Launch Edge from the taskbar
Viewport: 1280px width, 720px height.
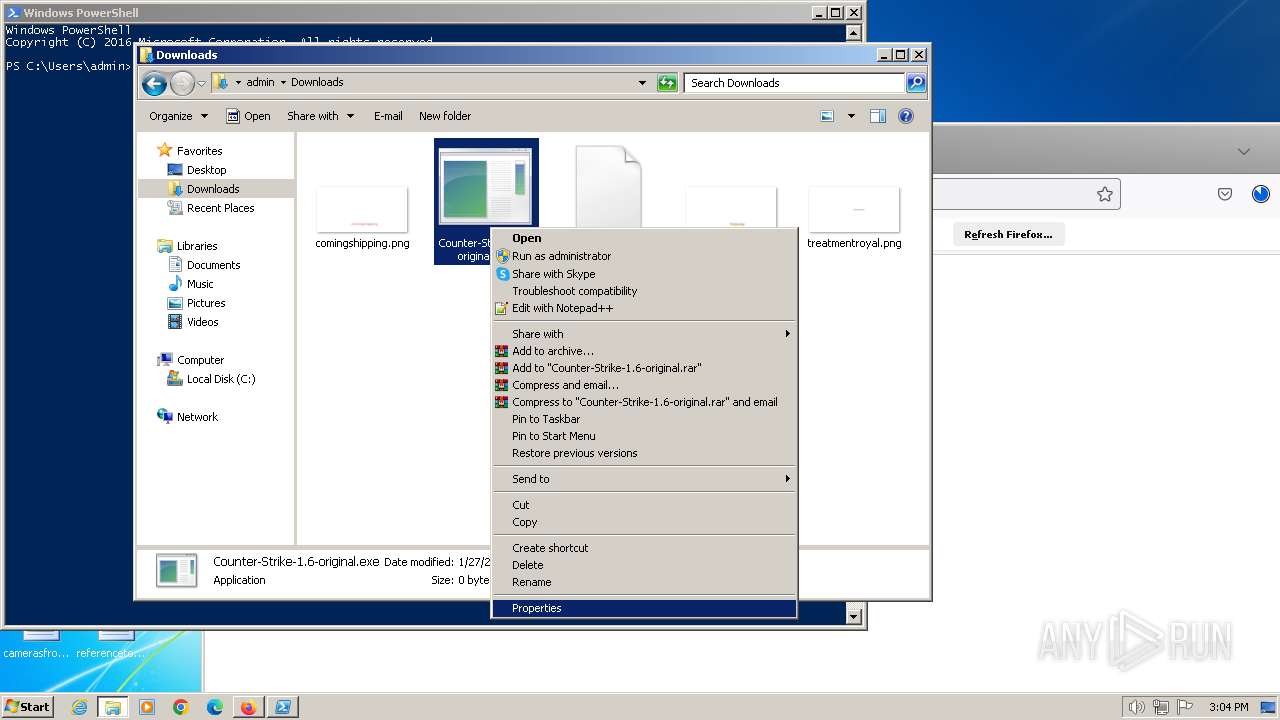pos(215,707)
